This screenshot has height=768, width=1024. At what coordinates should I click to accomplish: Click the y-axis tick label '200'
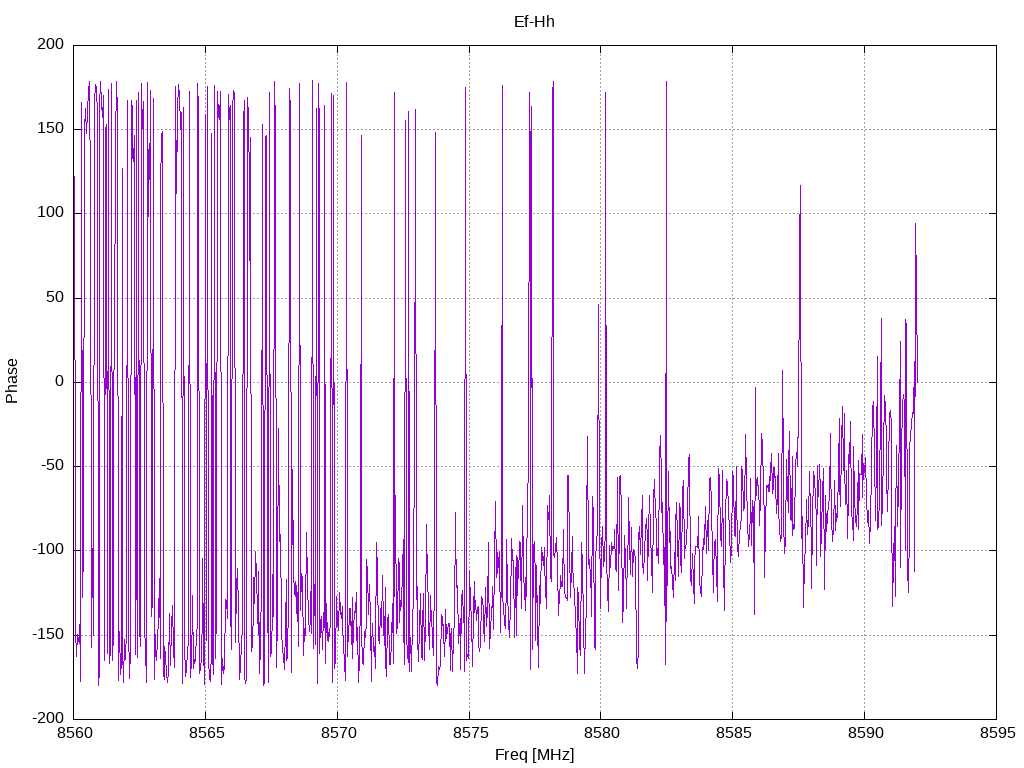(51, 44)
